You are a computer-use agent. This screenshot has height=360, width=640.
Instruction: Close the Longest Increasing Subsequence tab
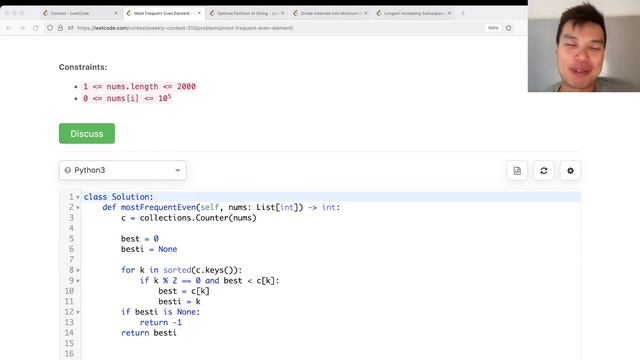coord(449,13)
